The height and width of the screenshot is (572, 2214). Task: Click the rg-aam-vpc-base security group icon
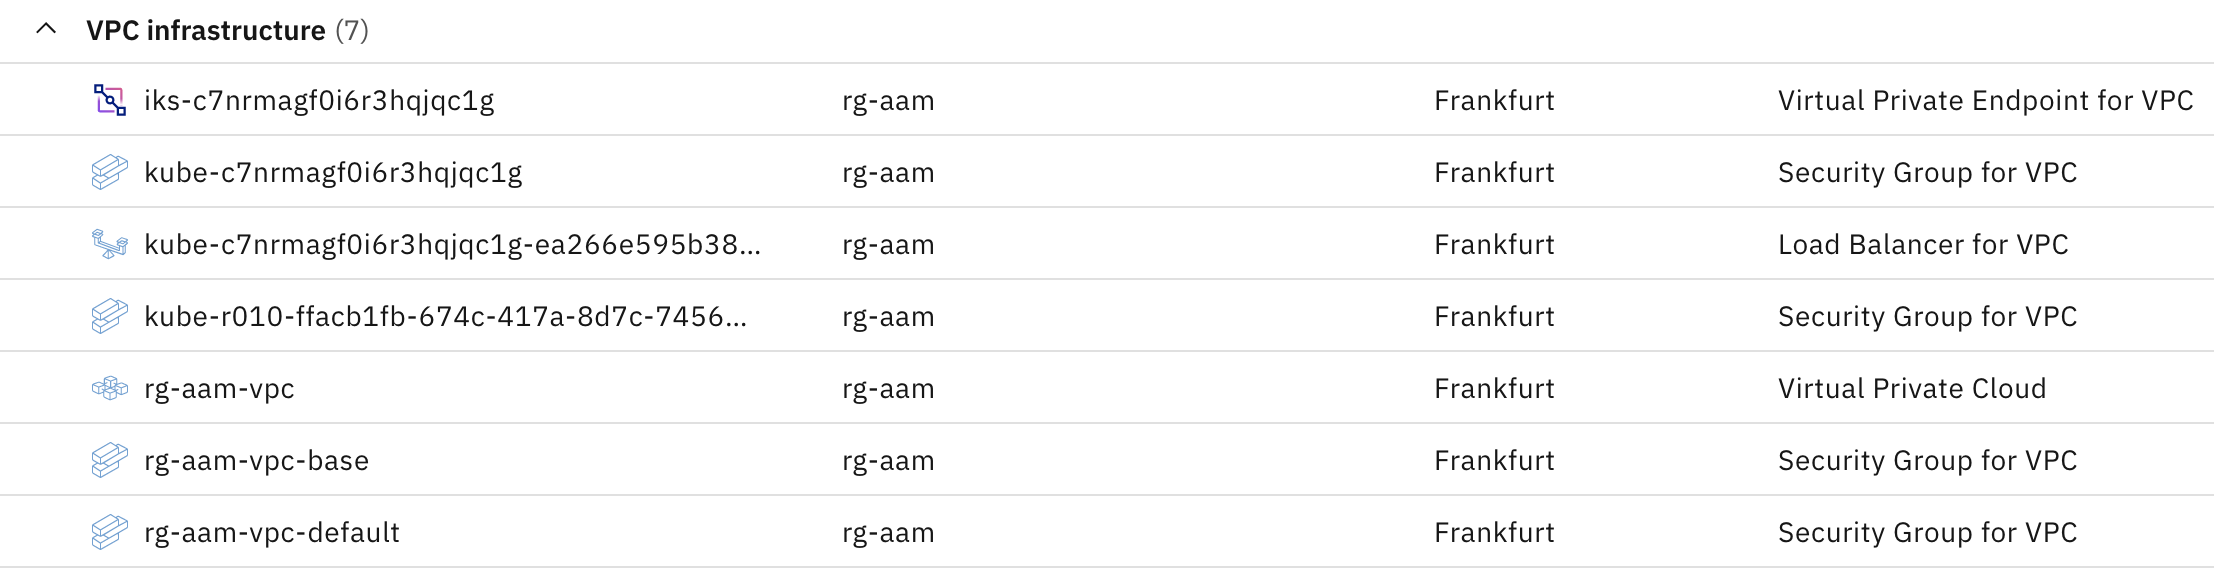[x=109, y=460]
